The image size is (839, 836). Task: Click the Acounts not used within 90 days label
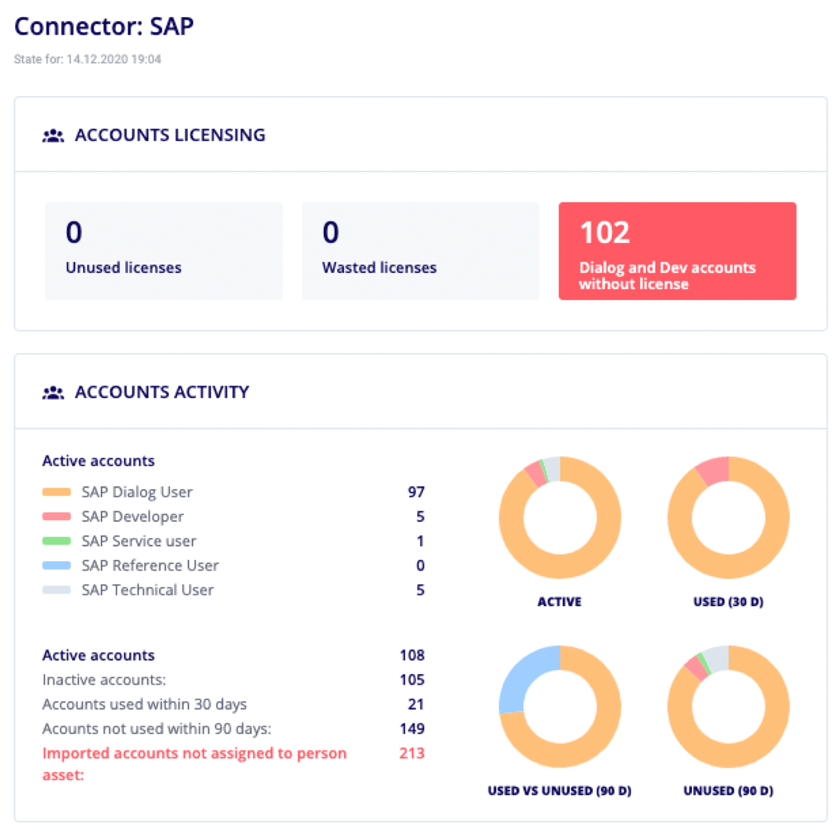[x=157, y=729]
